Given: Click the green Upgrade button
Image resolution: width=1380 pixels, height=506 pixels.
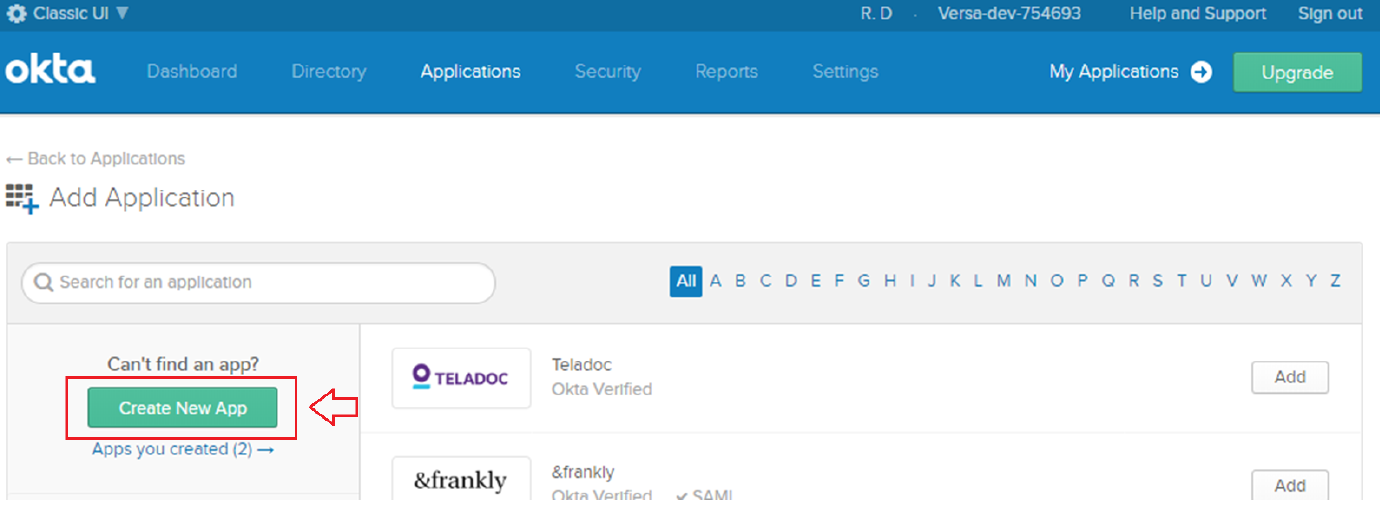Looking at the screenshot, I should click(x=1297, y=72).
